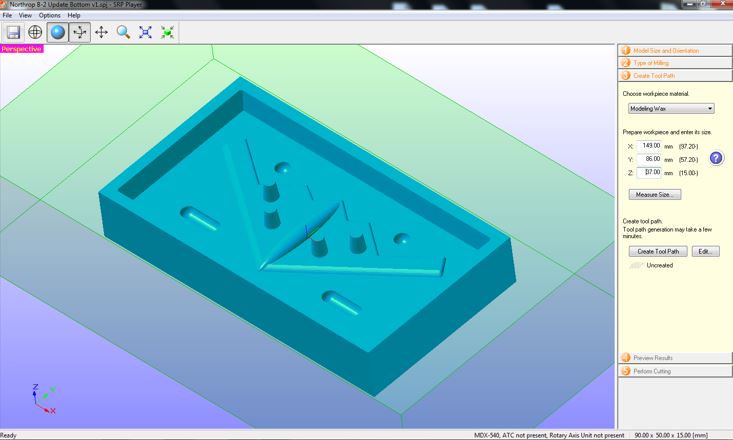Screen dimensions: 733x440
Task: Click the Y workpiece size field
Action: pyautogui.click(x=649, y=159)
